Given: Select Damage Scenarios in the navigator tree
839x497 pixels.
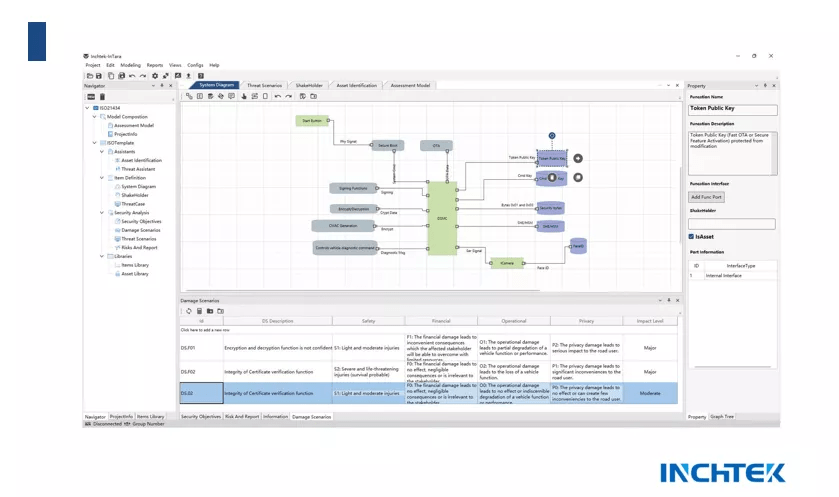Looking at the screenshot, I should (x=138, y=230).
